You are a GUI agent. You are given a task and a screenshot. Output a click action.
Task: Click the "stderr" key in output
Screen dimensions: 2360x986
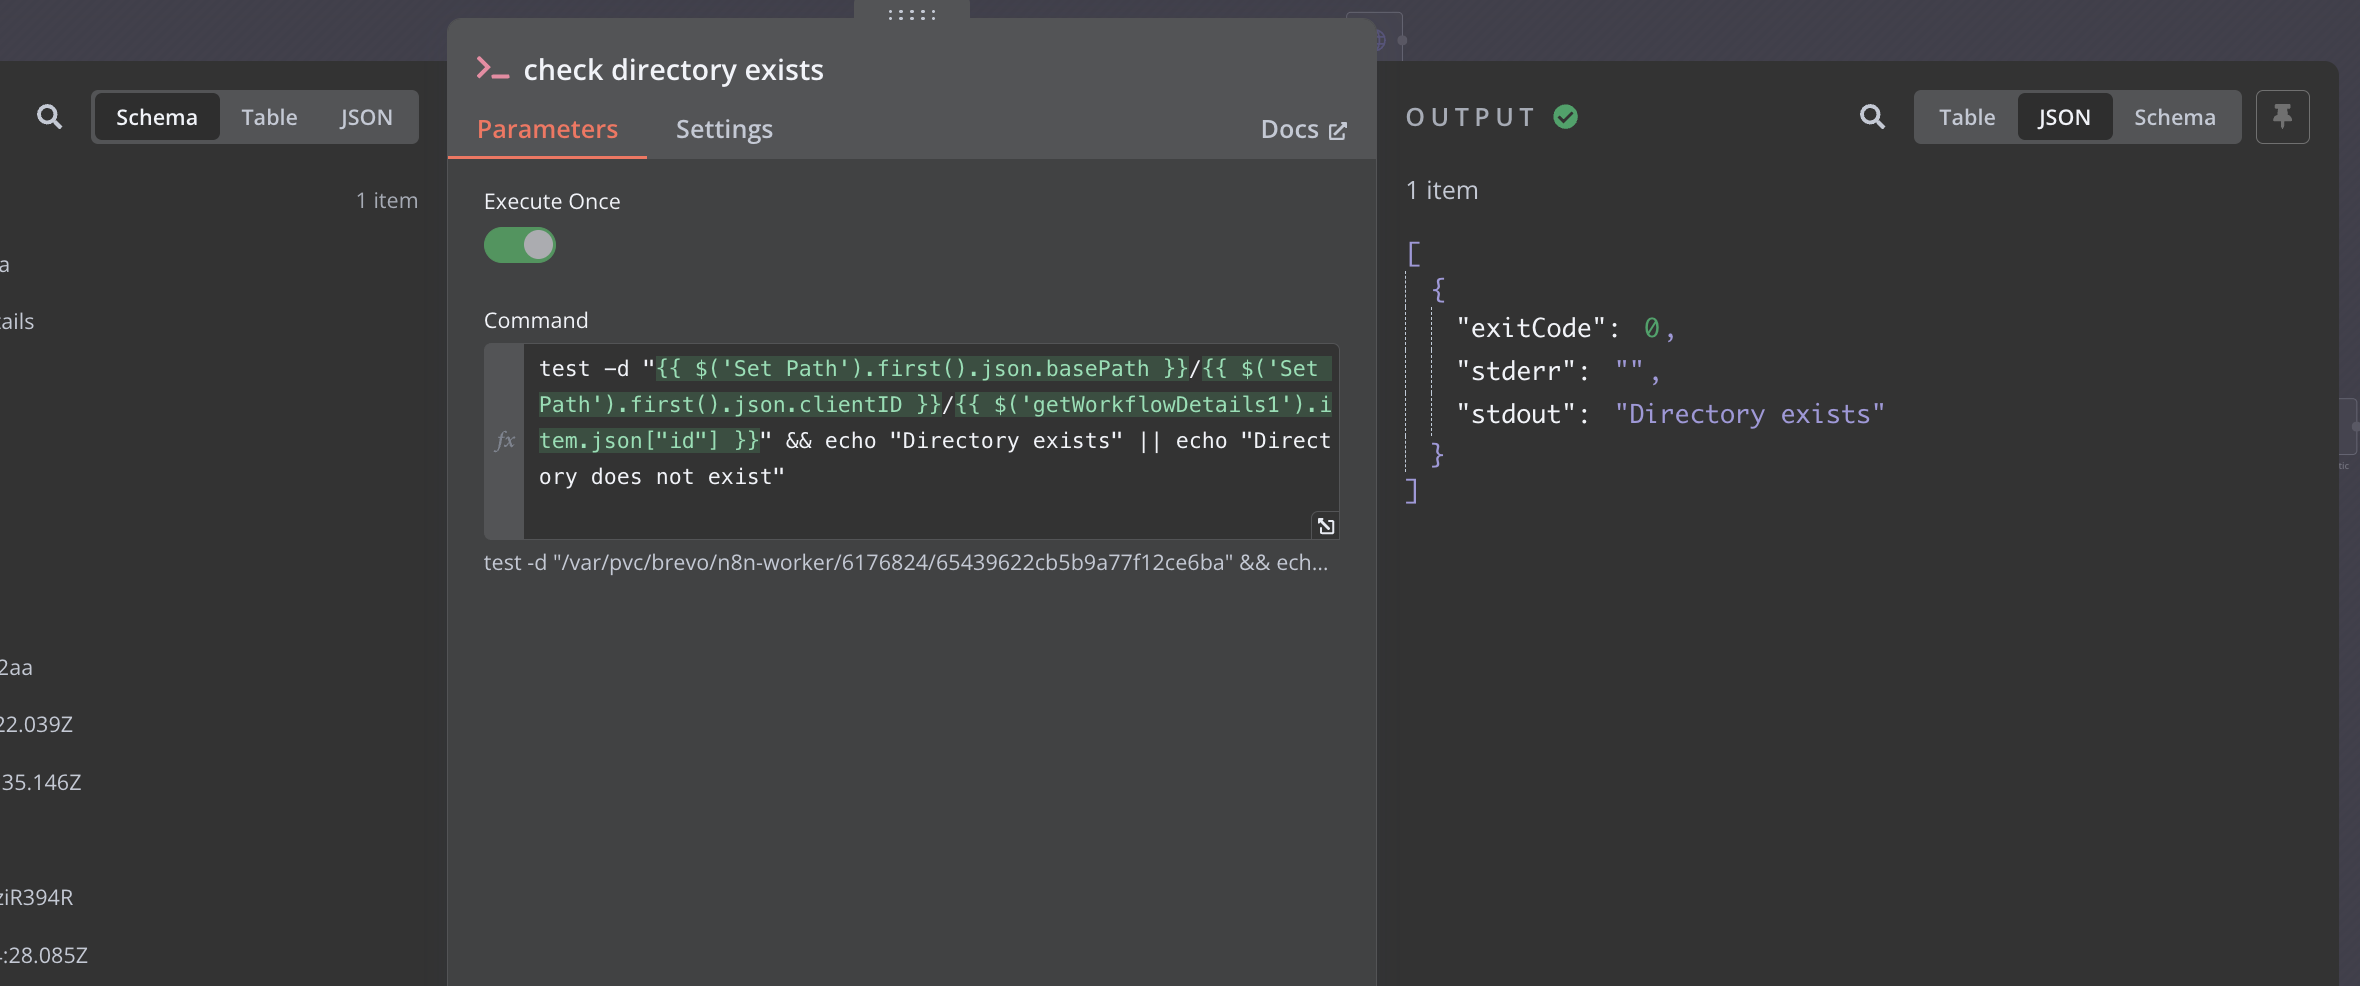point(1516,371)
